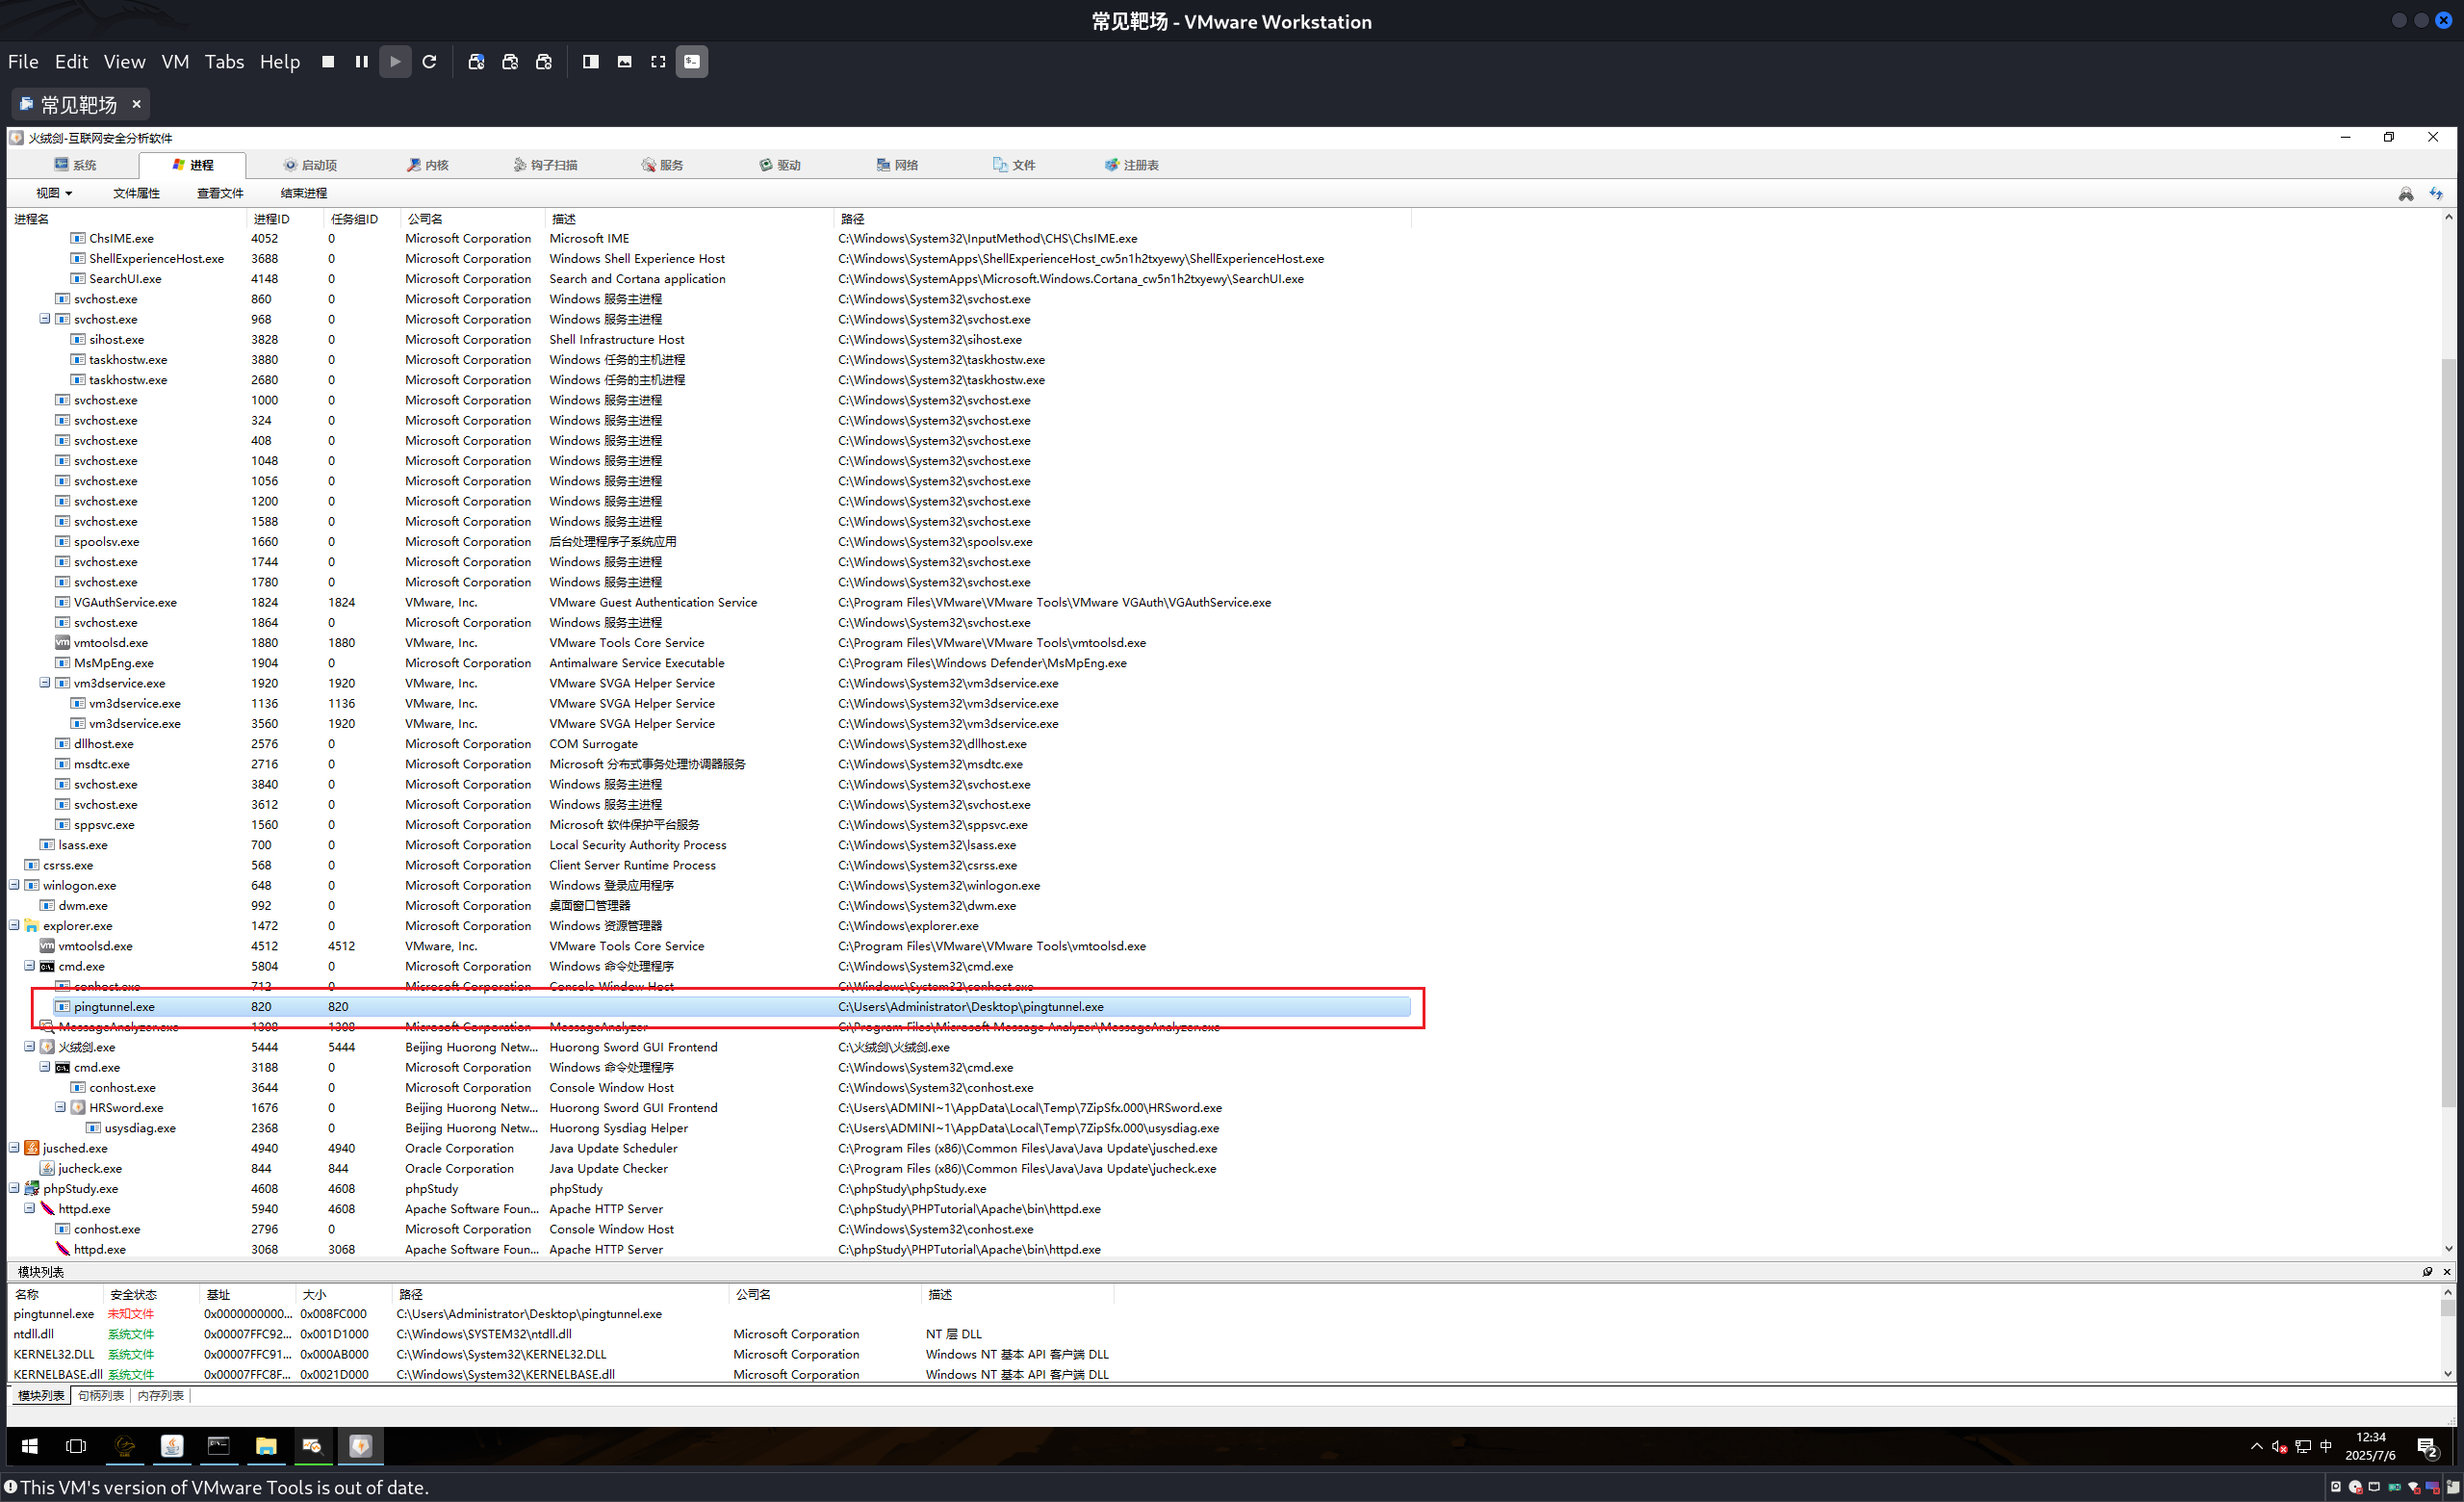Click the VM restart icon

(x=429, y=62)
